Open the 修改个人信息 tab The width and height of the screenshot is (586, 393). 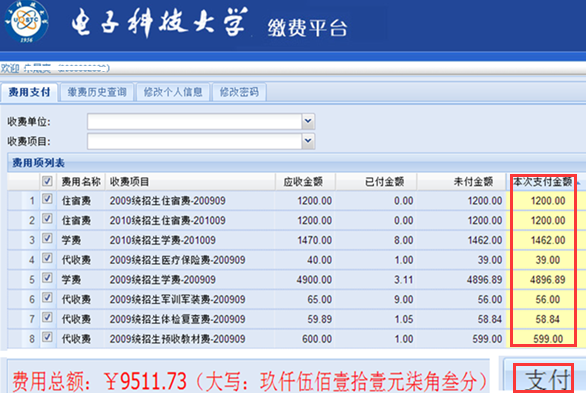(173, 92)
